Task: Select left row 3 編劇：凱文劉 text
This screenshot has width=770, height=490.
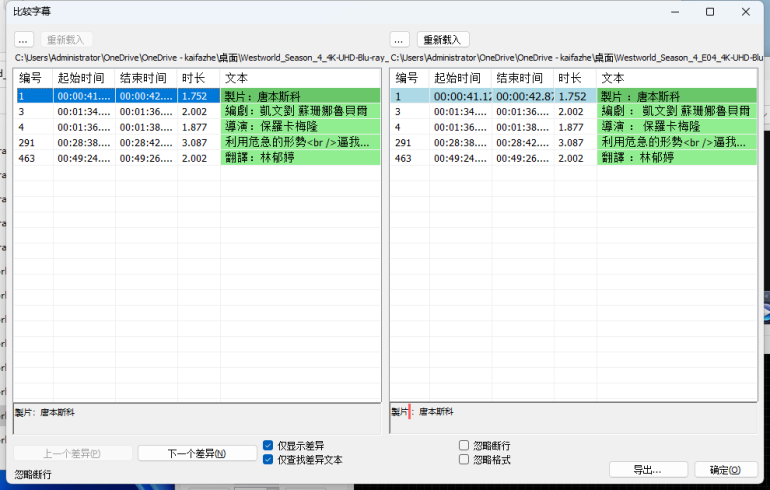Action: (301, 111)
